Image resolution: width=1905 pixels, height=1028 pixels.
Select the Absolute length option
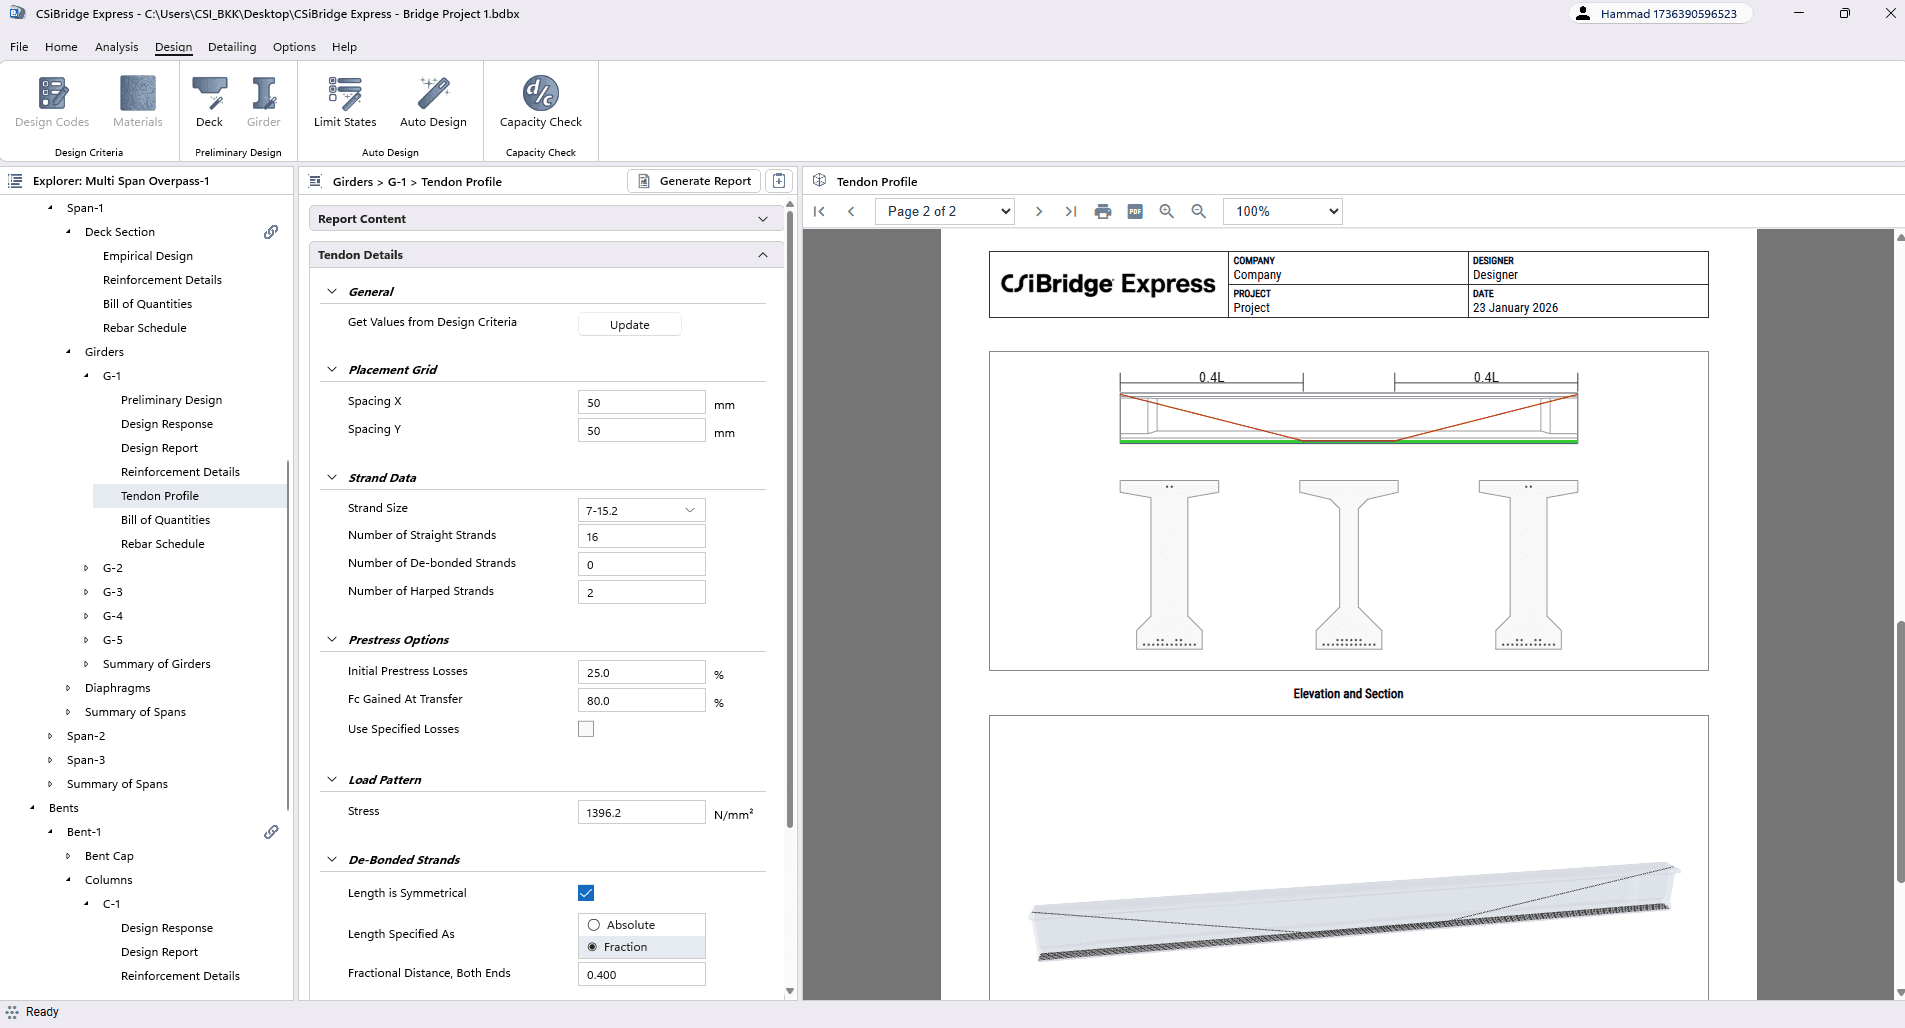tap(594, 925)
